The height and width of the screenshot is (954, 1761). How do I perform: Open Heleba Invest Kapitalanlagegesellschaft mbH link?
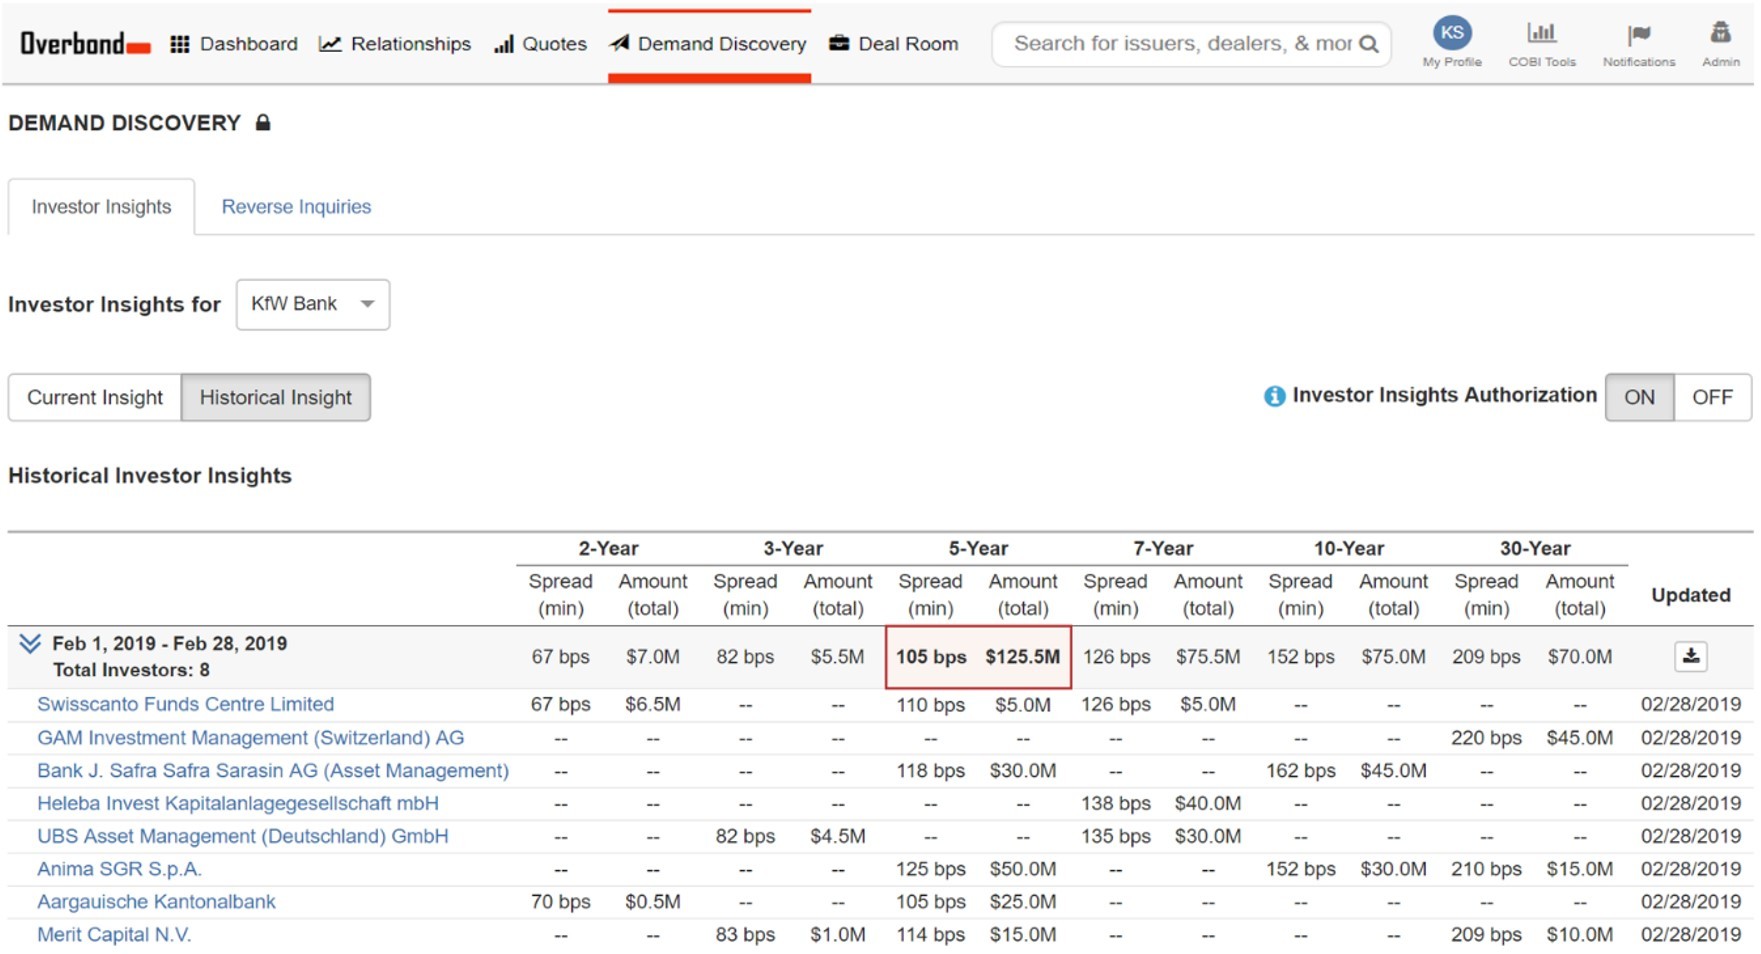pyautogui.click(x=238, y=803)
